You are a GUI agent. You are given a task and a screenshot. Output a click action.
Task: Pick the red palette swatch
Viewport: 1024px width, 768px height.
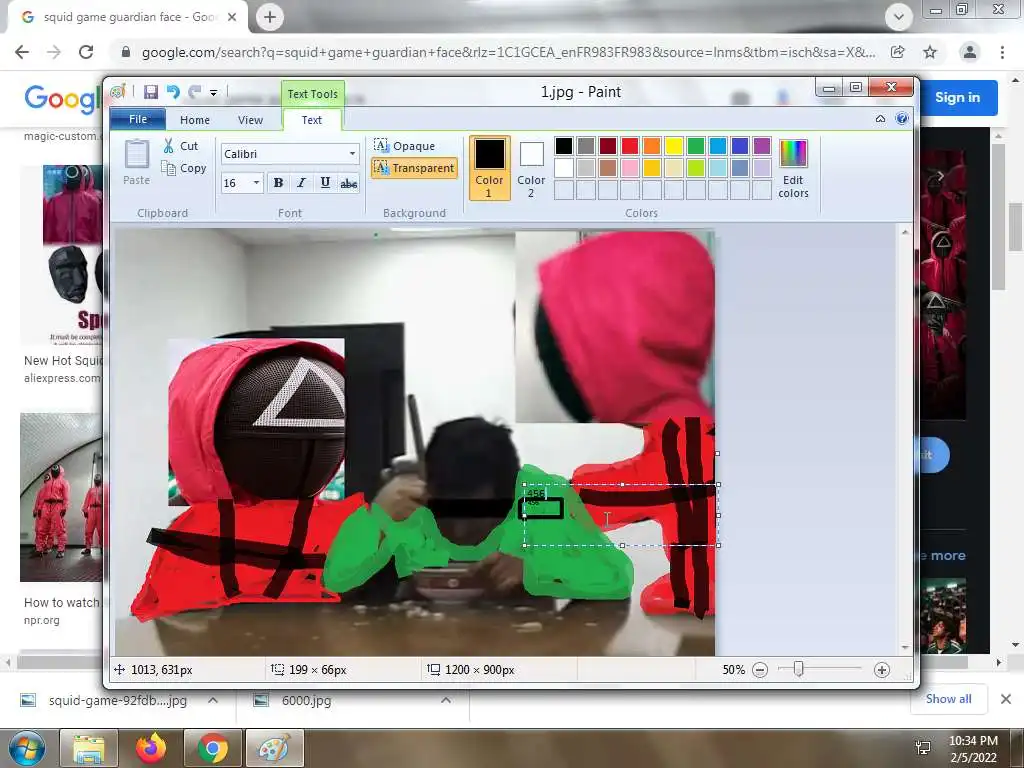[630, 146]
